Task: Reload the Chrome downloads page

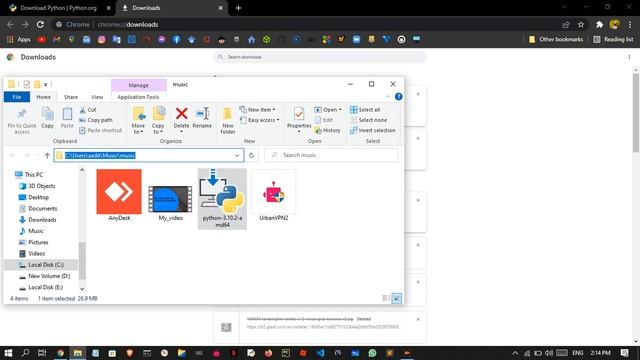Action: point(40,24)
